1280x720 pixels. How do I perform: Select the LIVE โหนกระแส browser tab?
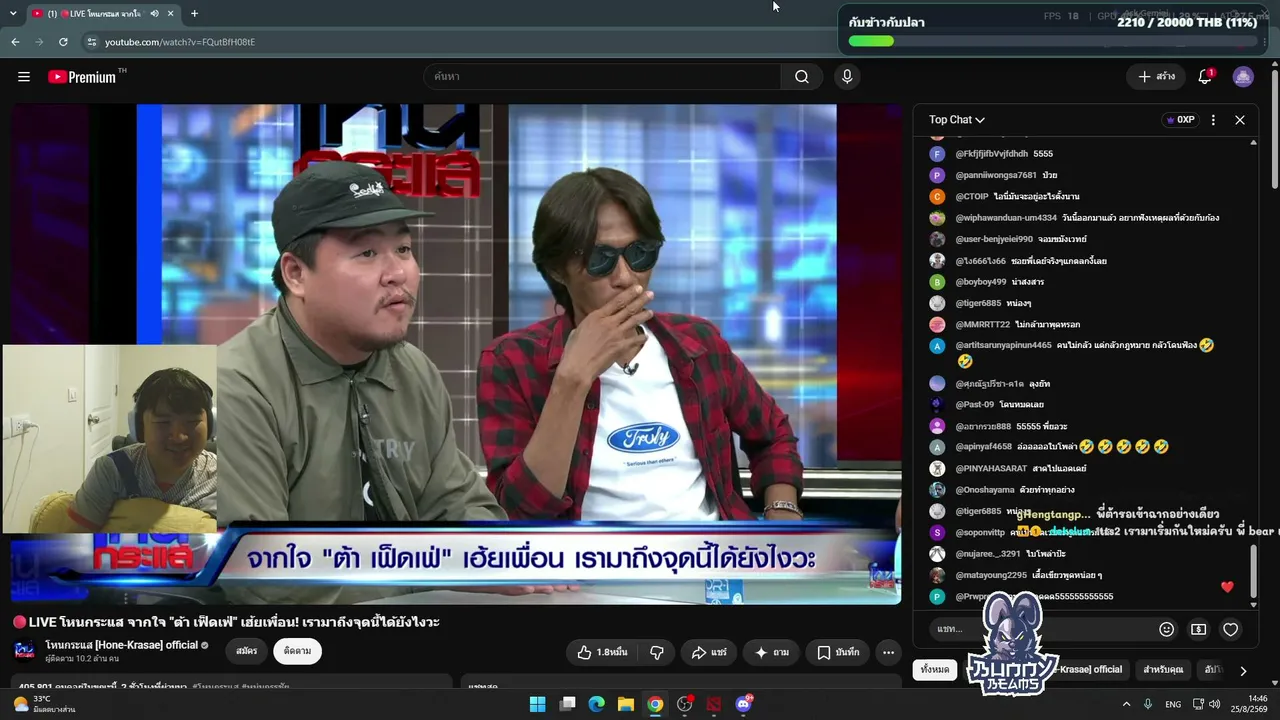[101, 14]
